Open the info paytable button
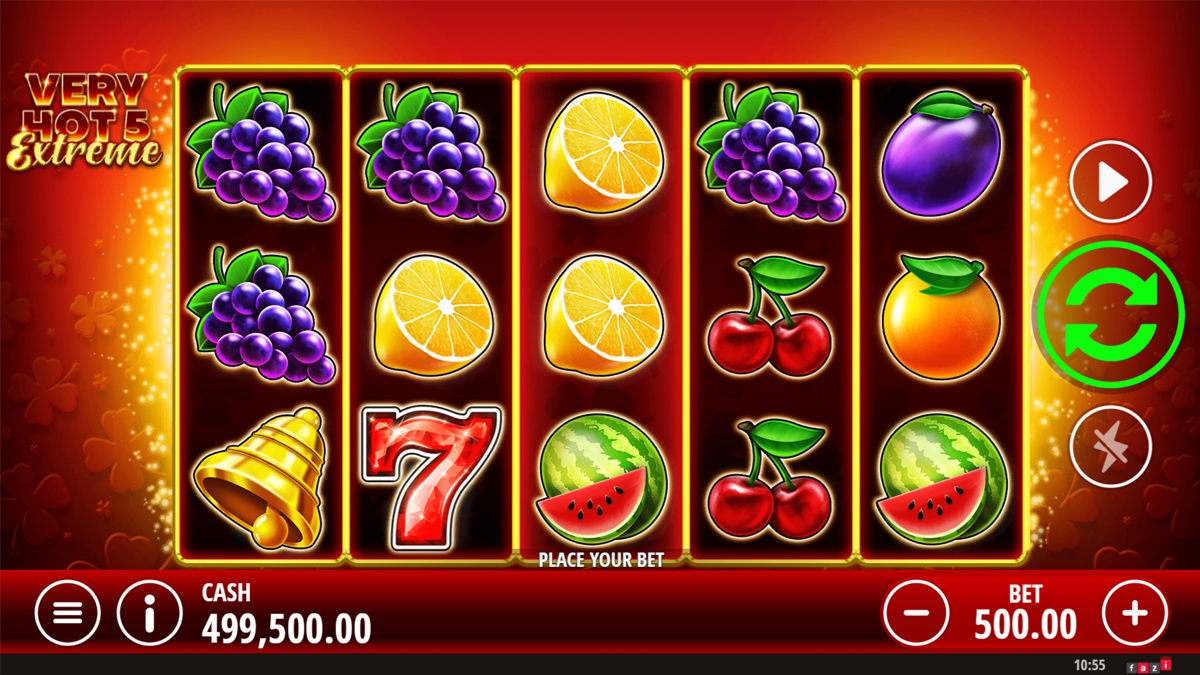1200x675 pixels. coord(149,612)
